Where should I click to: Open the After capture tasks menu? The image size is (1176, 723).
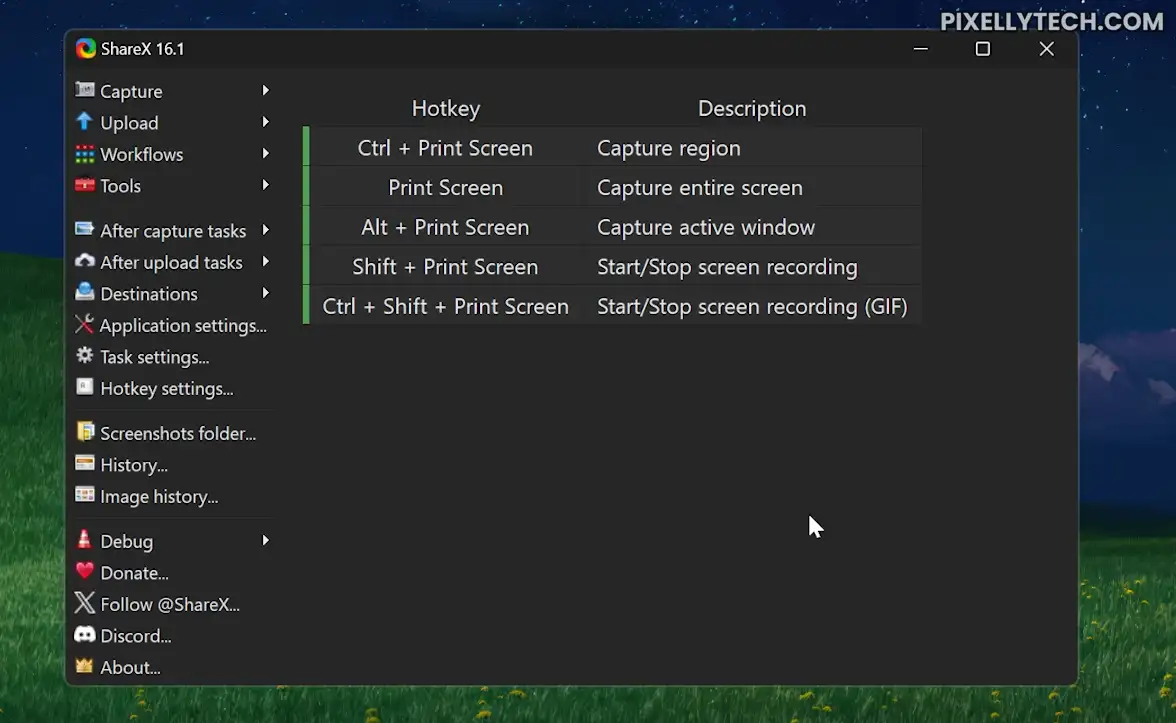172,230
